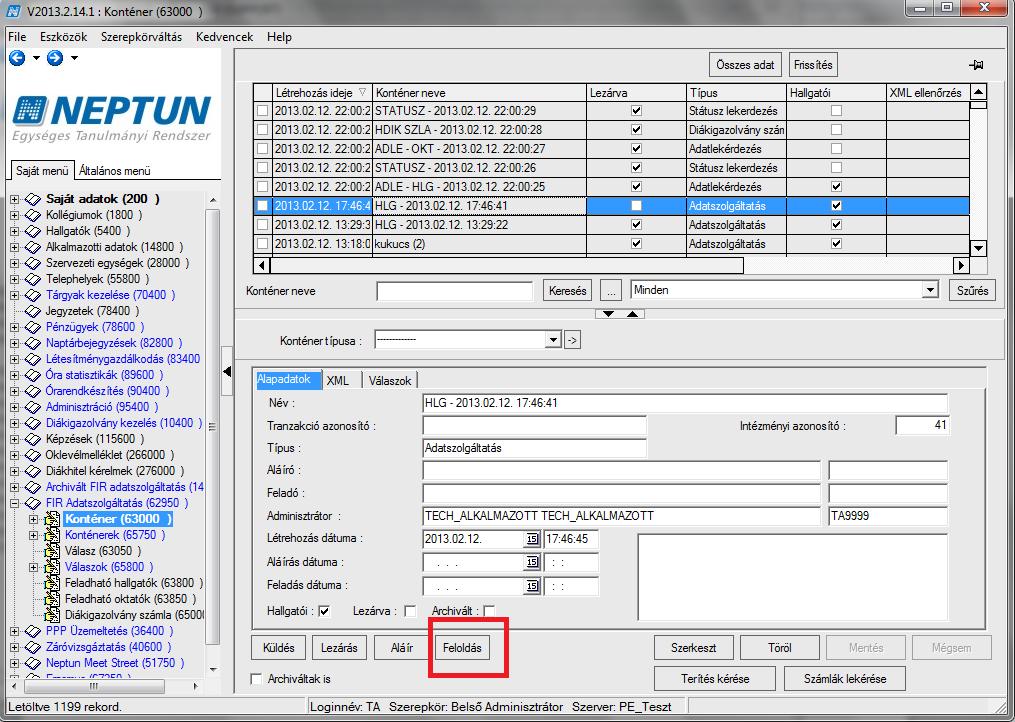Click the Diákigazolvány számla node icon
1015x722 pixels.
(x=52, y=615)
